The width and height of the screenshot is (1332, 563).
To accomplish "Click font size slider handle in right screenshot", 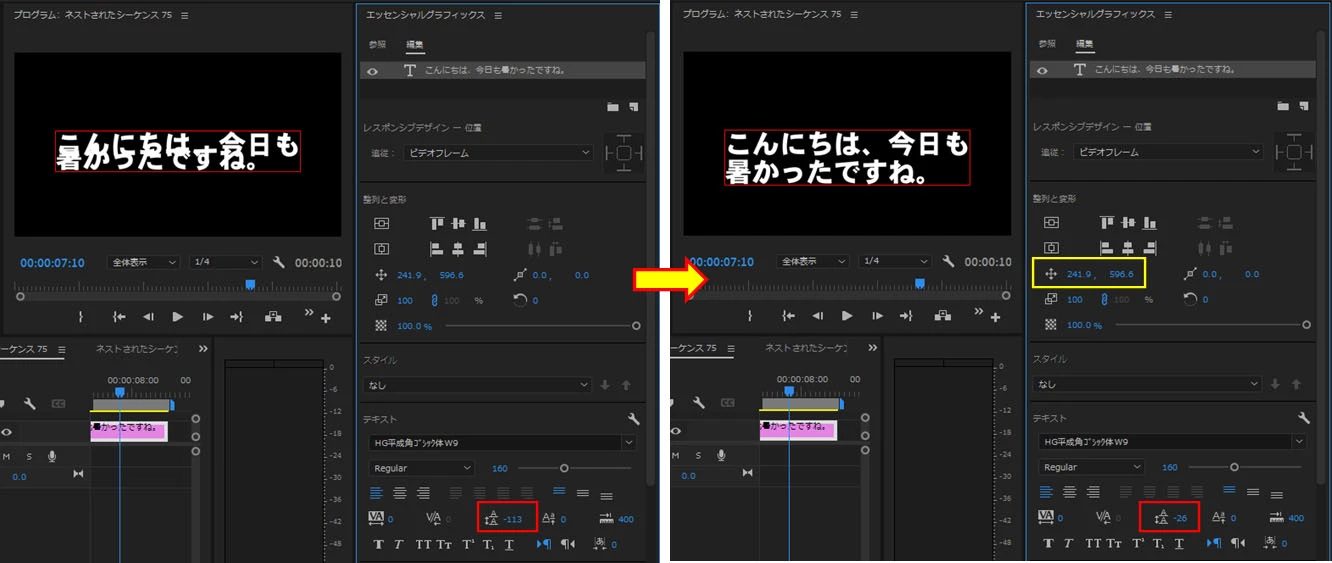I will click(x=1234, y=467).
